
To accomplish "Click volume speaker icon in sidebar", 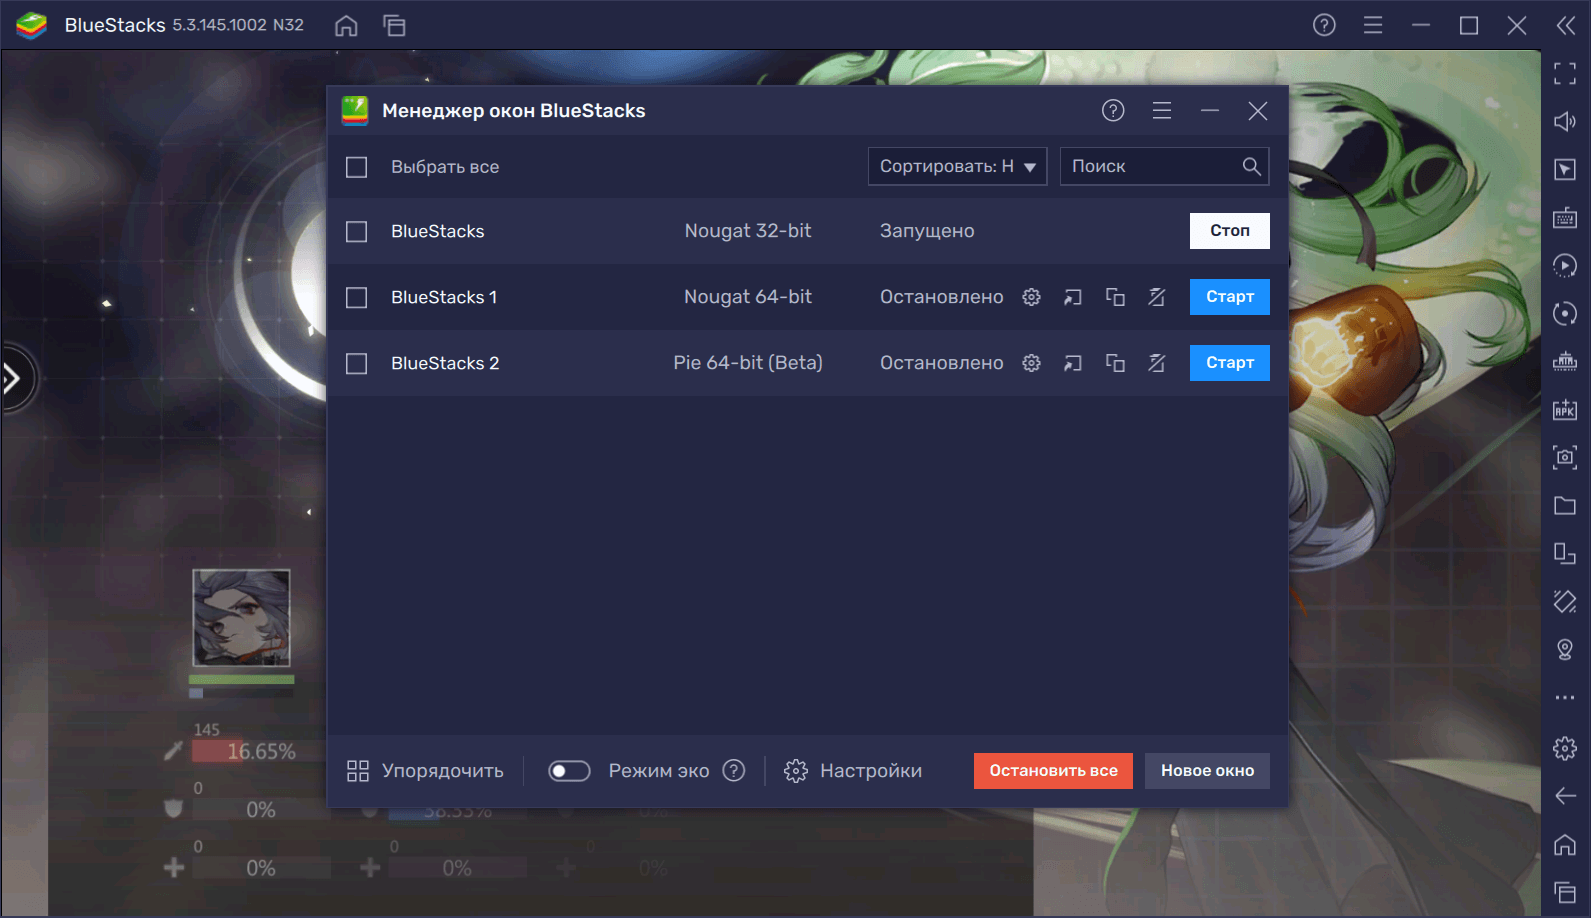I will coord(1565,121).
